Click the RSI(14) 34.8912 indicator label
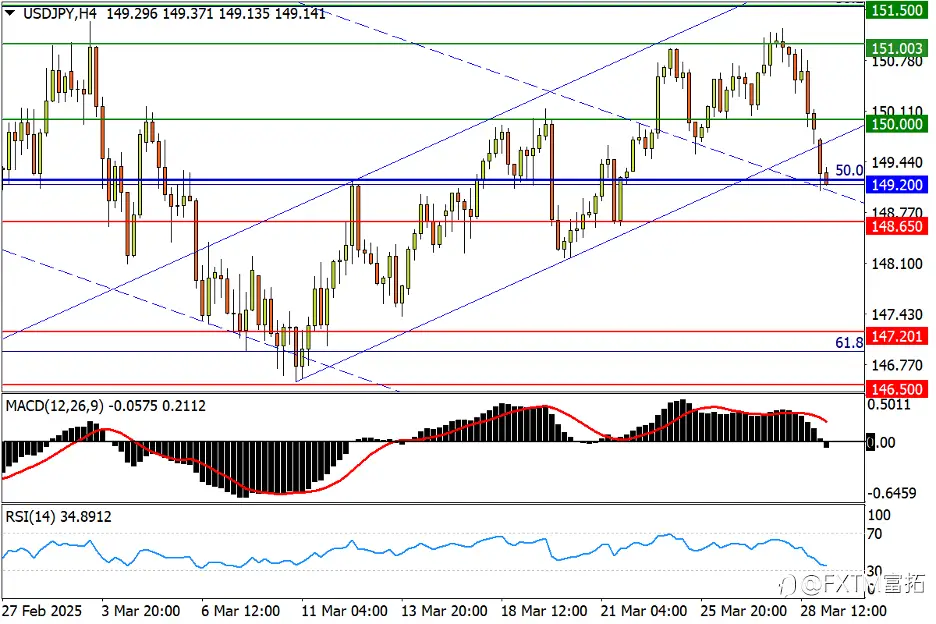This screenshot has width=936, height=624. (58, 517)
